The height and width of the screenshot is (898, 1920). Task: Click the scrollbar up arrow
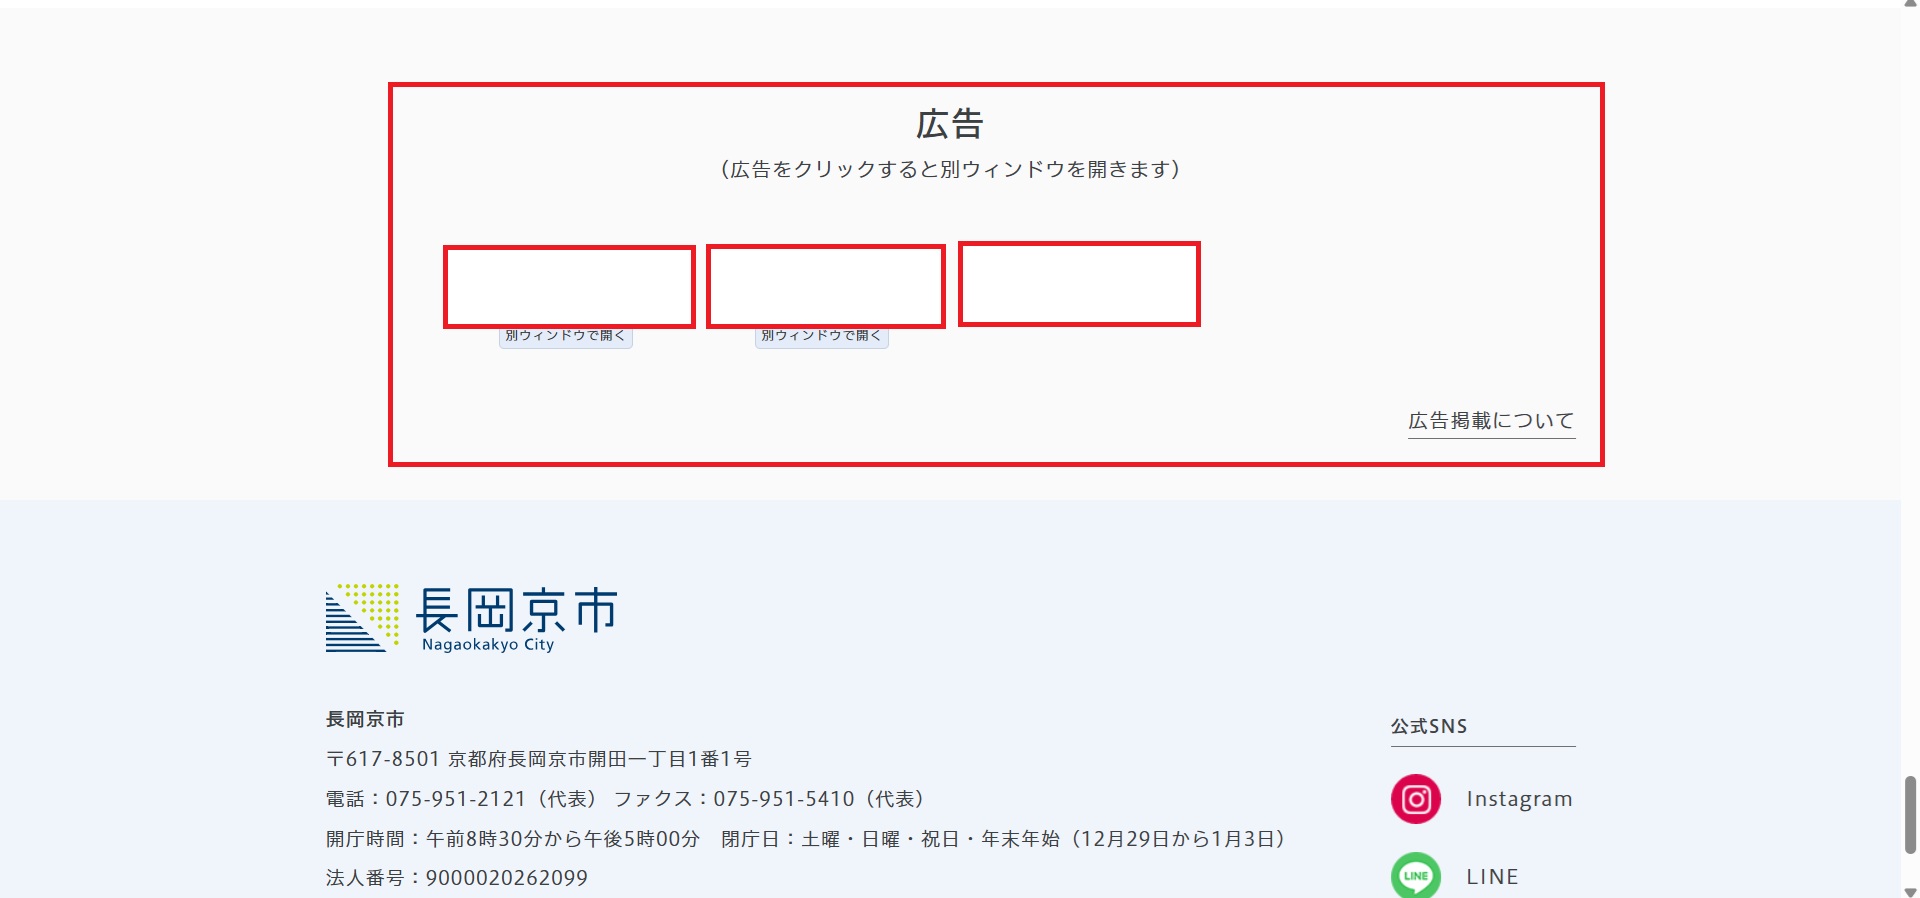[x=1910, y=4]
